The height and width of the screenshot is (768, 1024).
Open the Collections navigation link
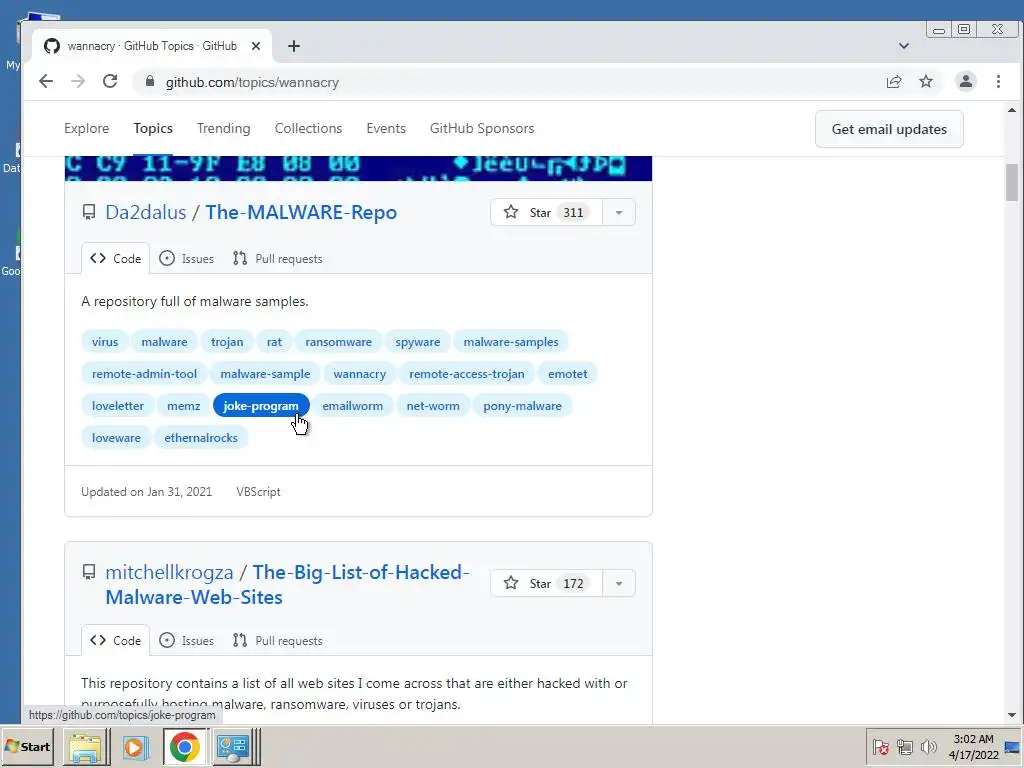pos(308,129)
